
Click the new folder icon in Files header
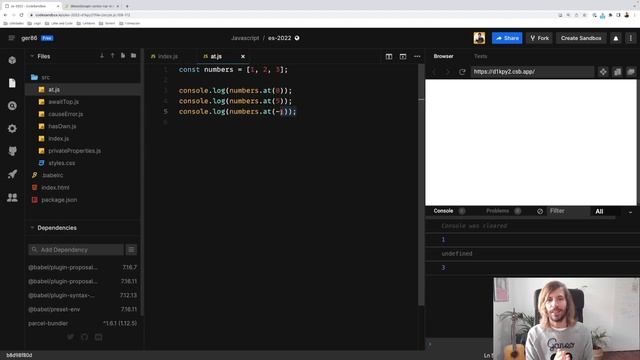(x=133, y=56)
